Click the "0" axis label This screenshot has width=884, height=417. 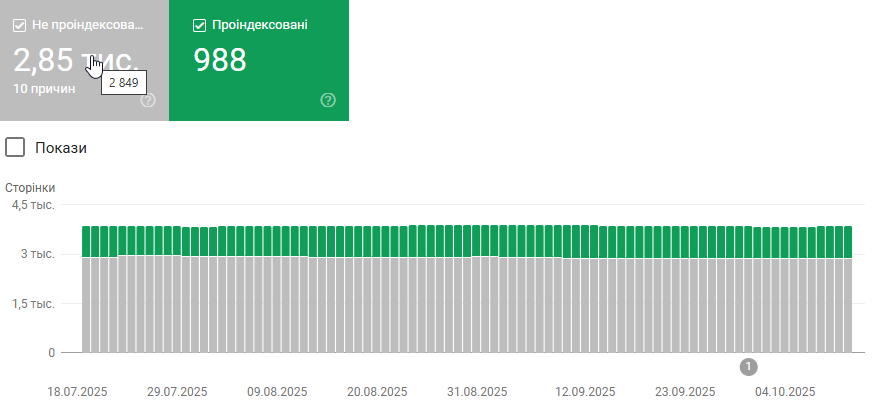pos(51,353)
